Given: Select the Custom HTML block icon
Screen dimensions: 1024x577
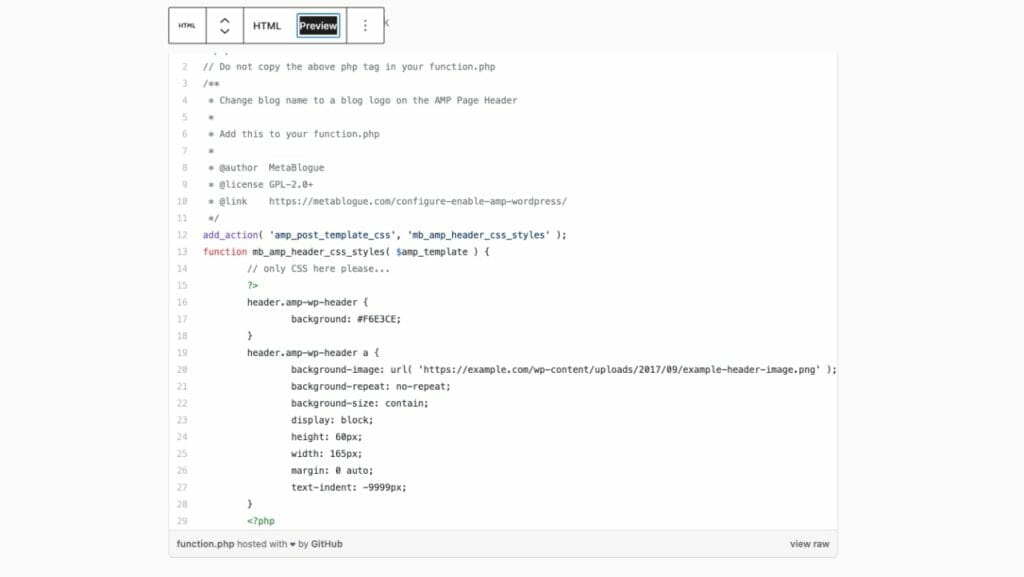Looking at the screenshot, I should pos(186,24).
